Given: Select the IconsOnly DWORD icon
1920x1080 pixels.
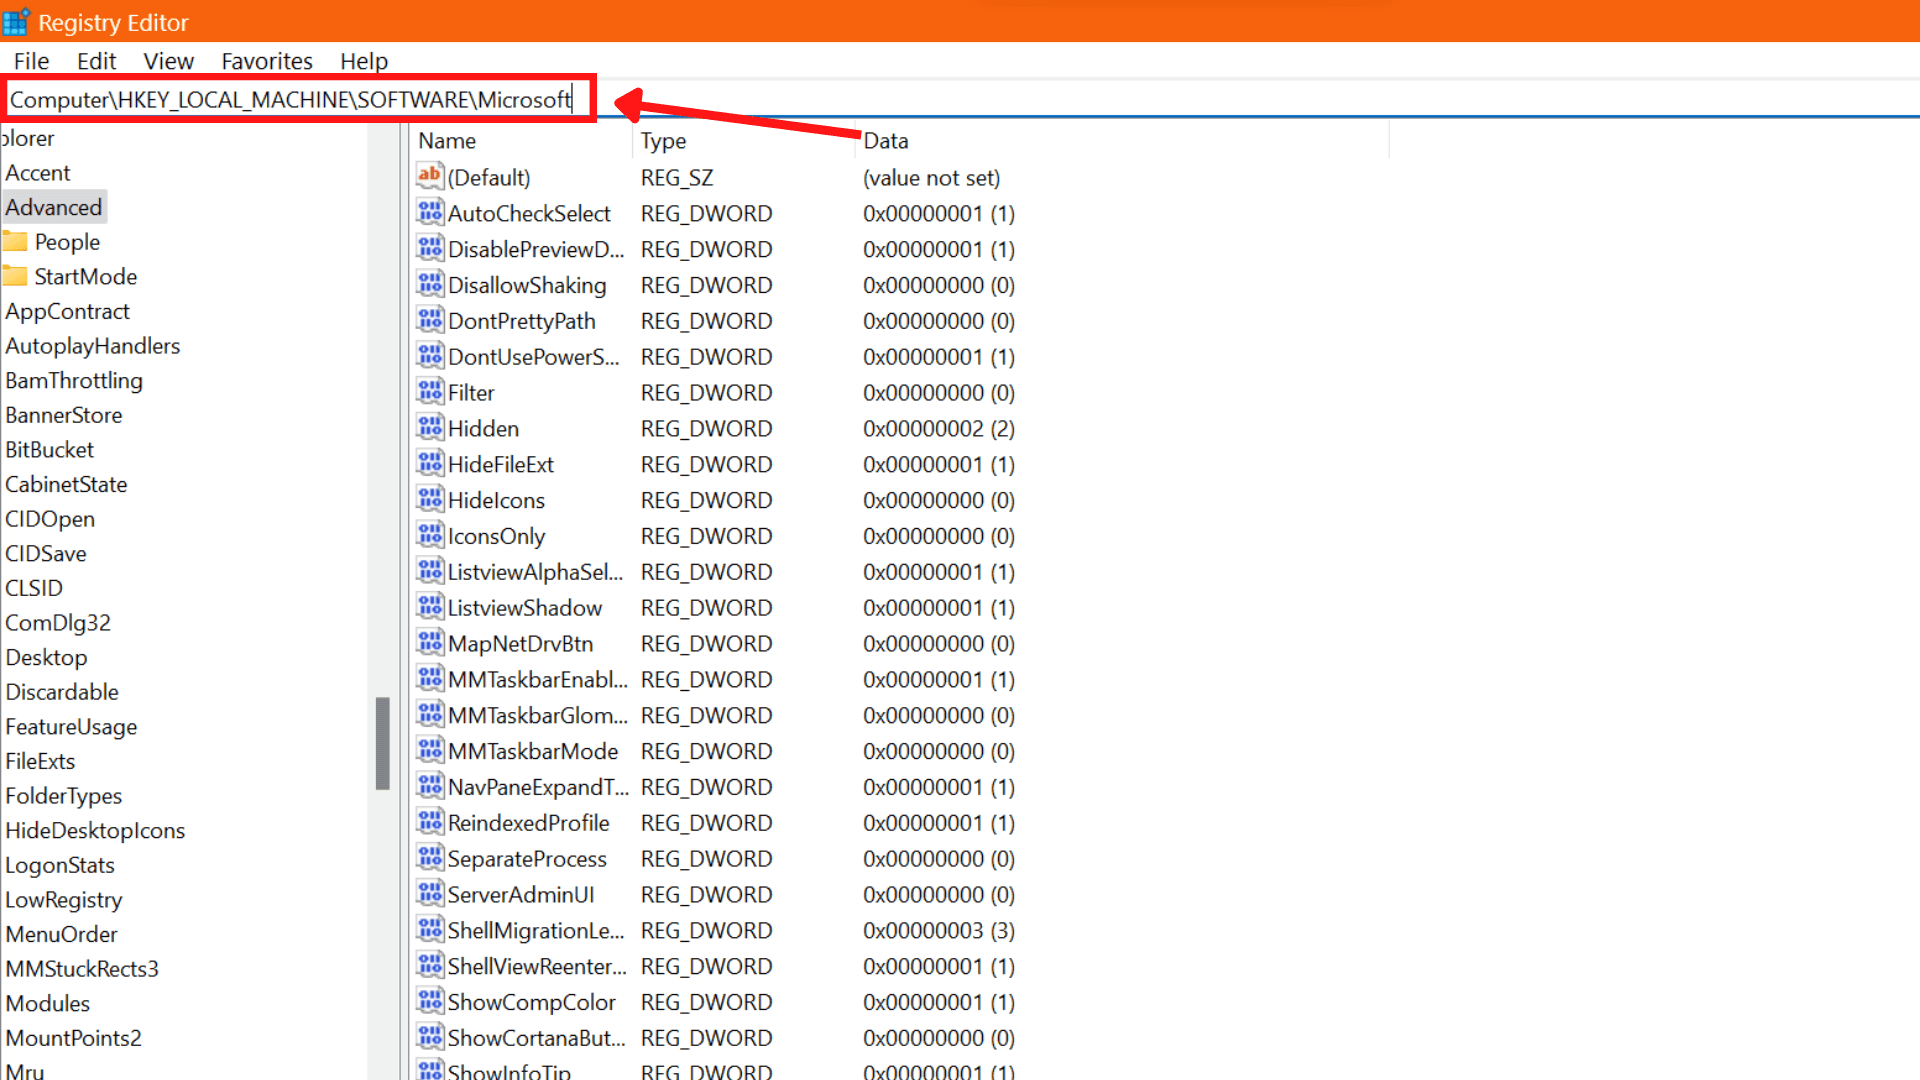Looking at the screenshot, I should pos(430,536).
